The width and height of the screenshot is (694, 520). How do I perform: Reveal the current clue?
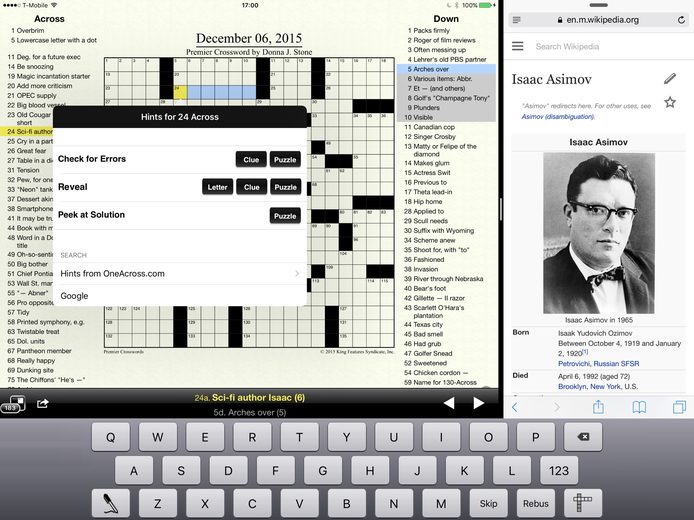click(x=251, y=187)
